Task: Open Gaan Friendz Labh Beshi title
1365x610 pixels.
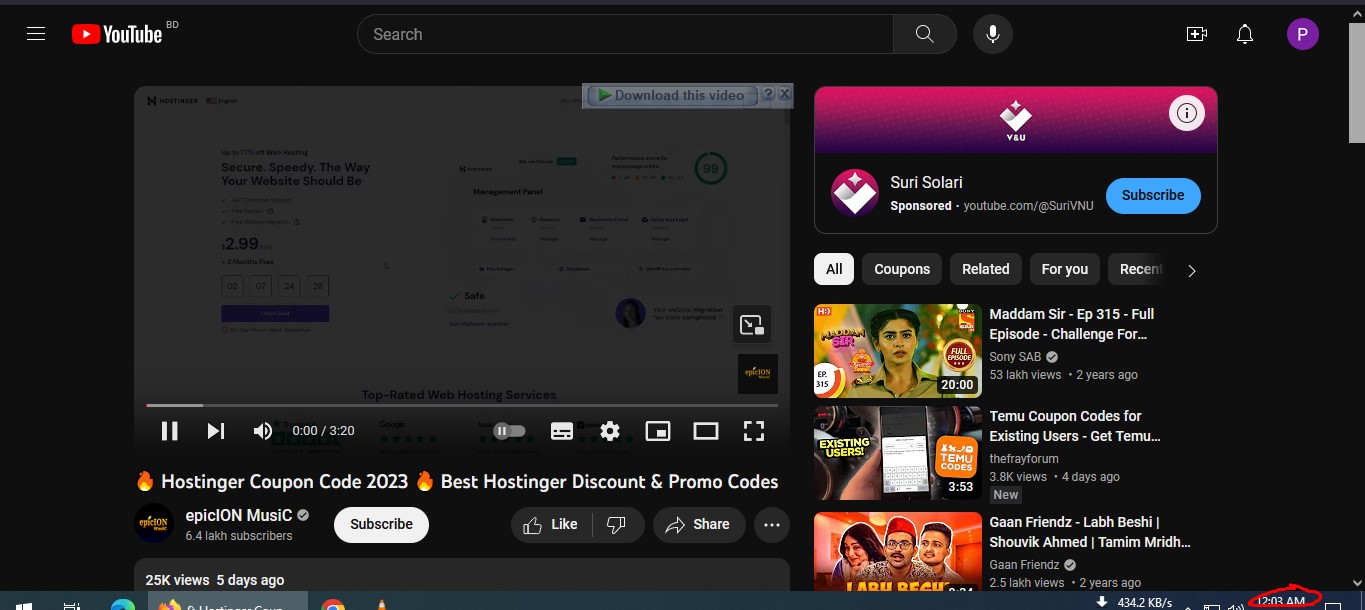Action: pyautogui.click(x=1090, y=532)
